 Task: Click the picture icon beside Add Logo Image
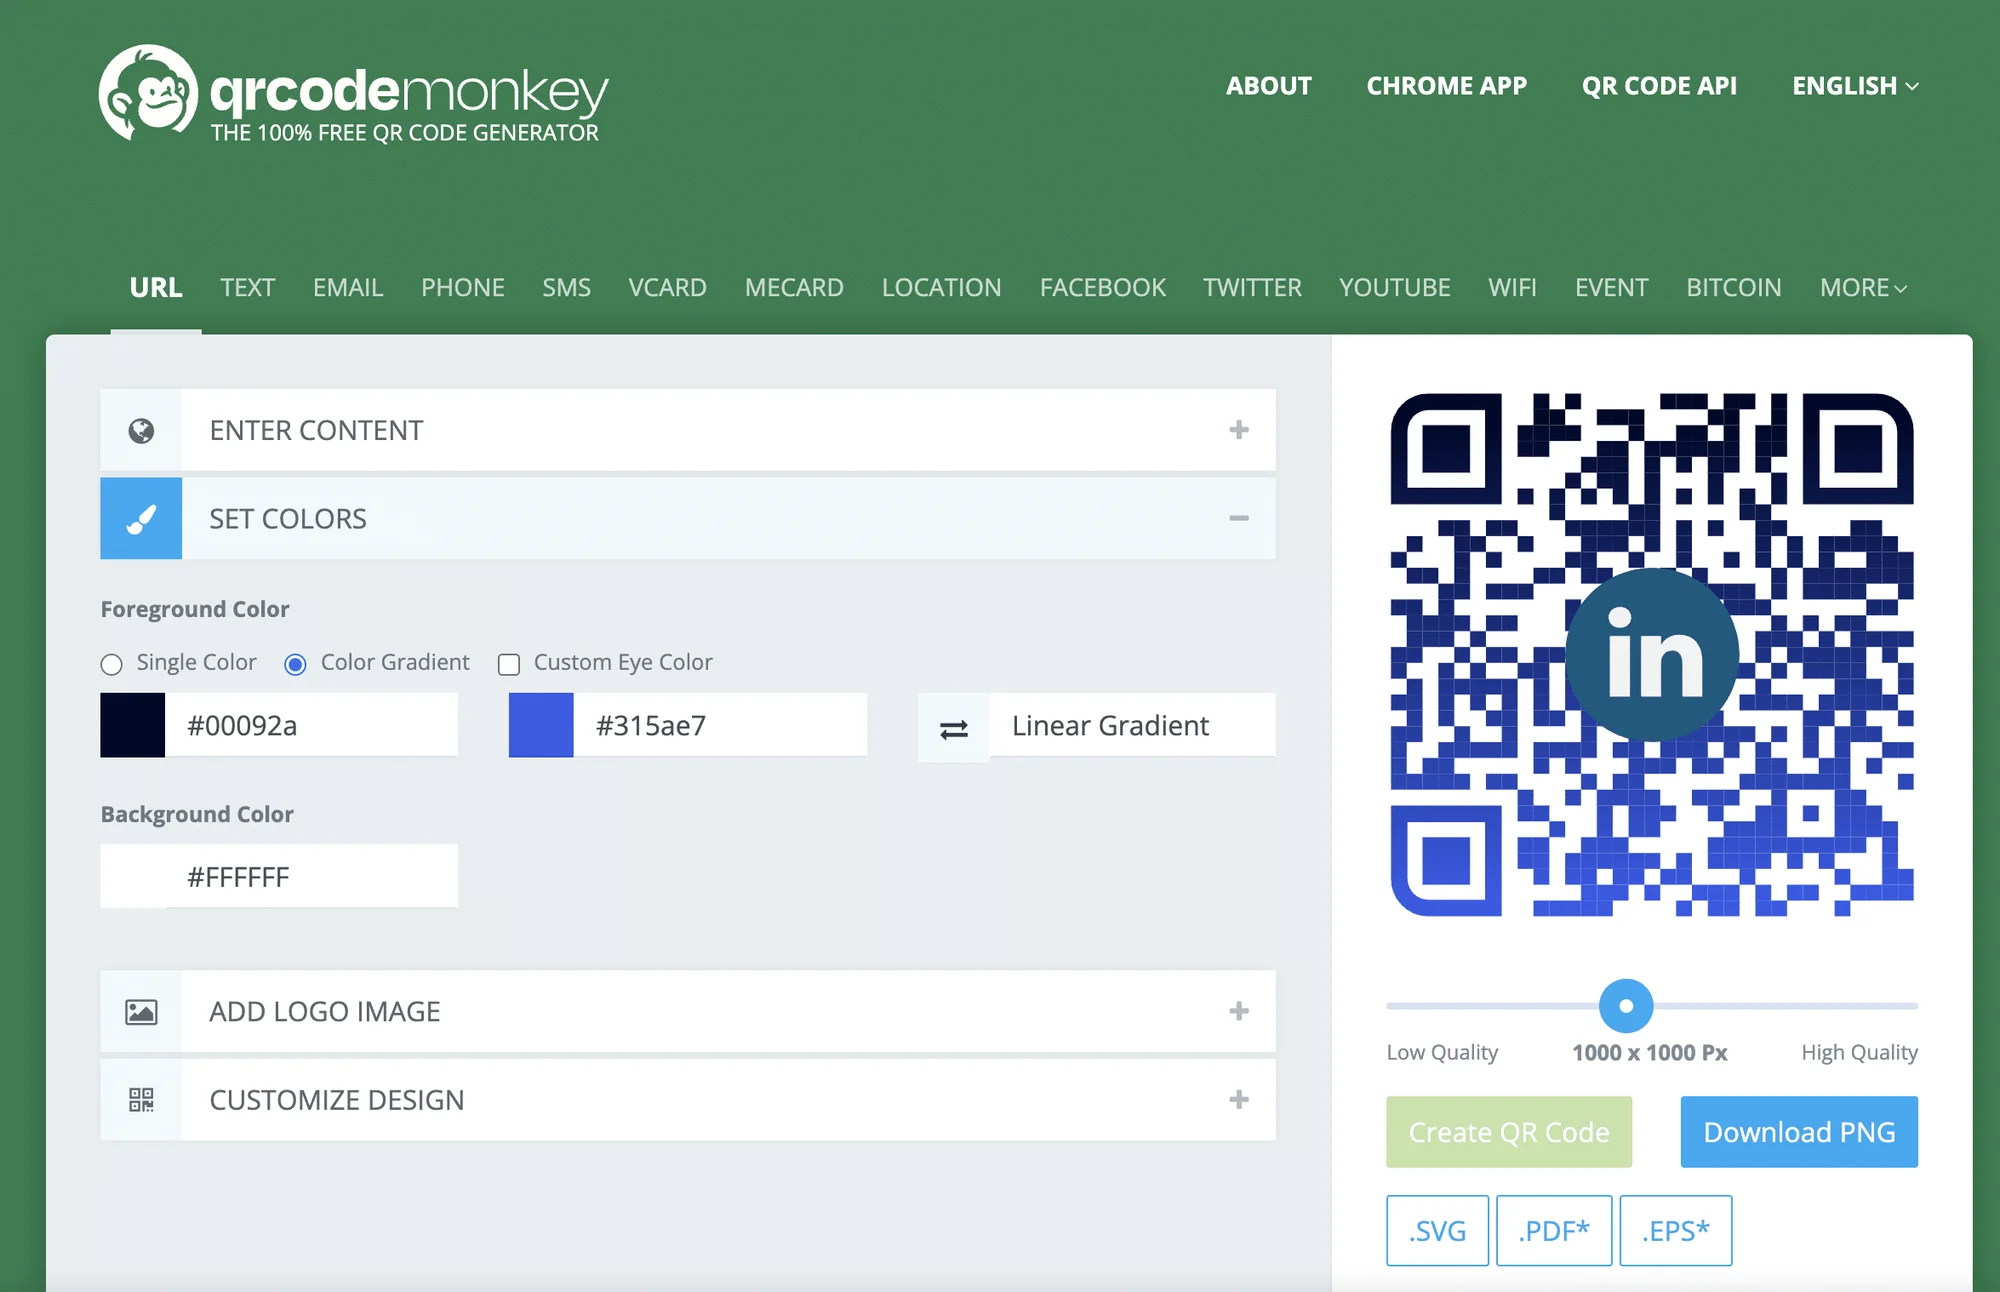coord(141,1012)
